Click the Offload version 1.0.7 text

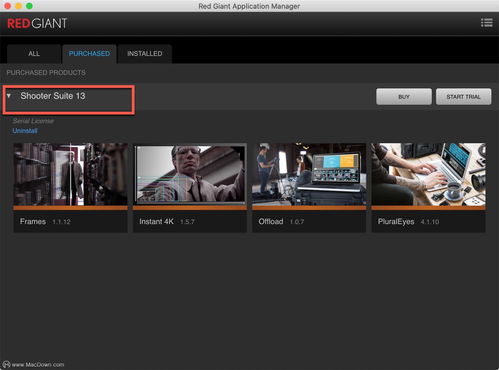point(297,222)
